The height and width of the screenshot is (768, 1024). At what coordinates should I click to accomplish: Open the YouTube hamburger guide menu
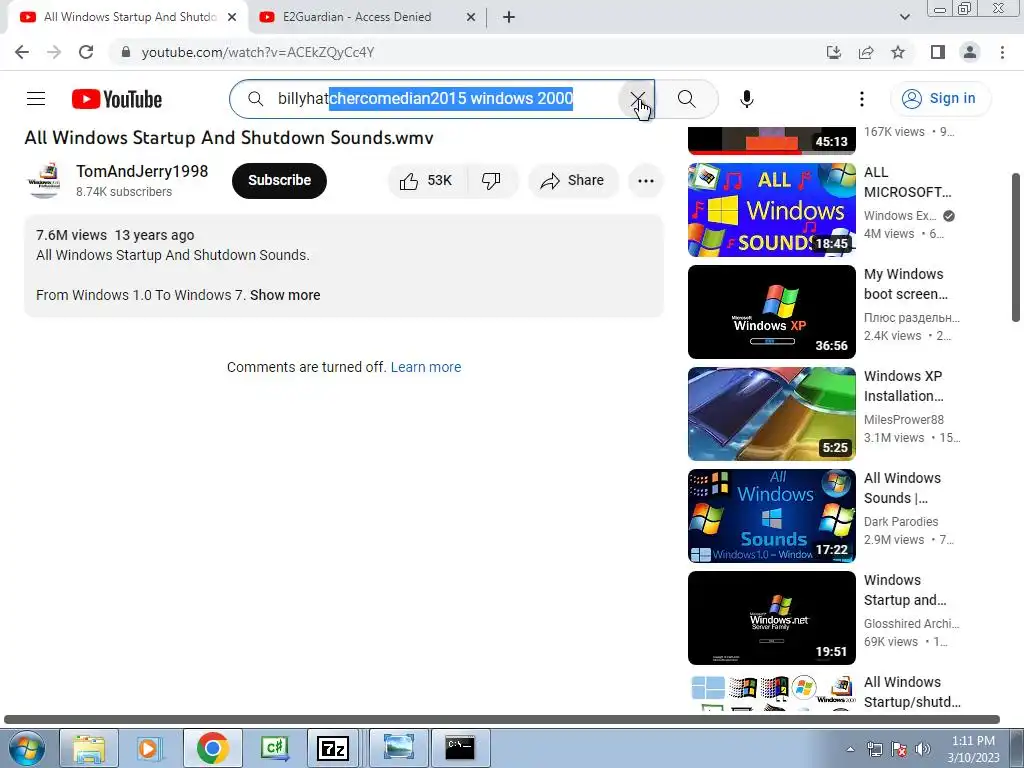pyautogui.click(x=36, y=99)
